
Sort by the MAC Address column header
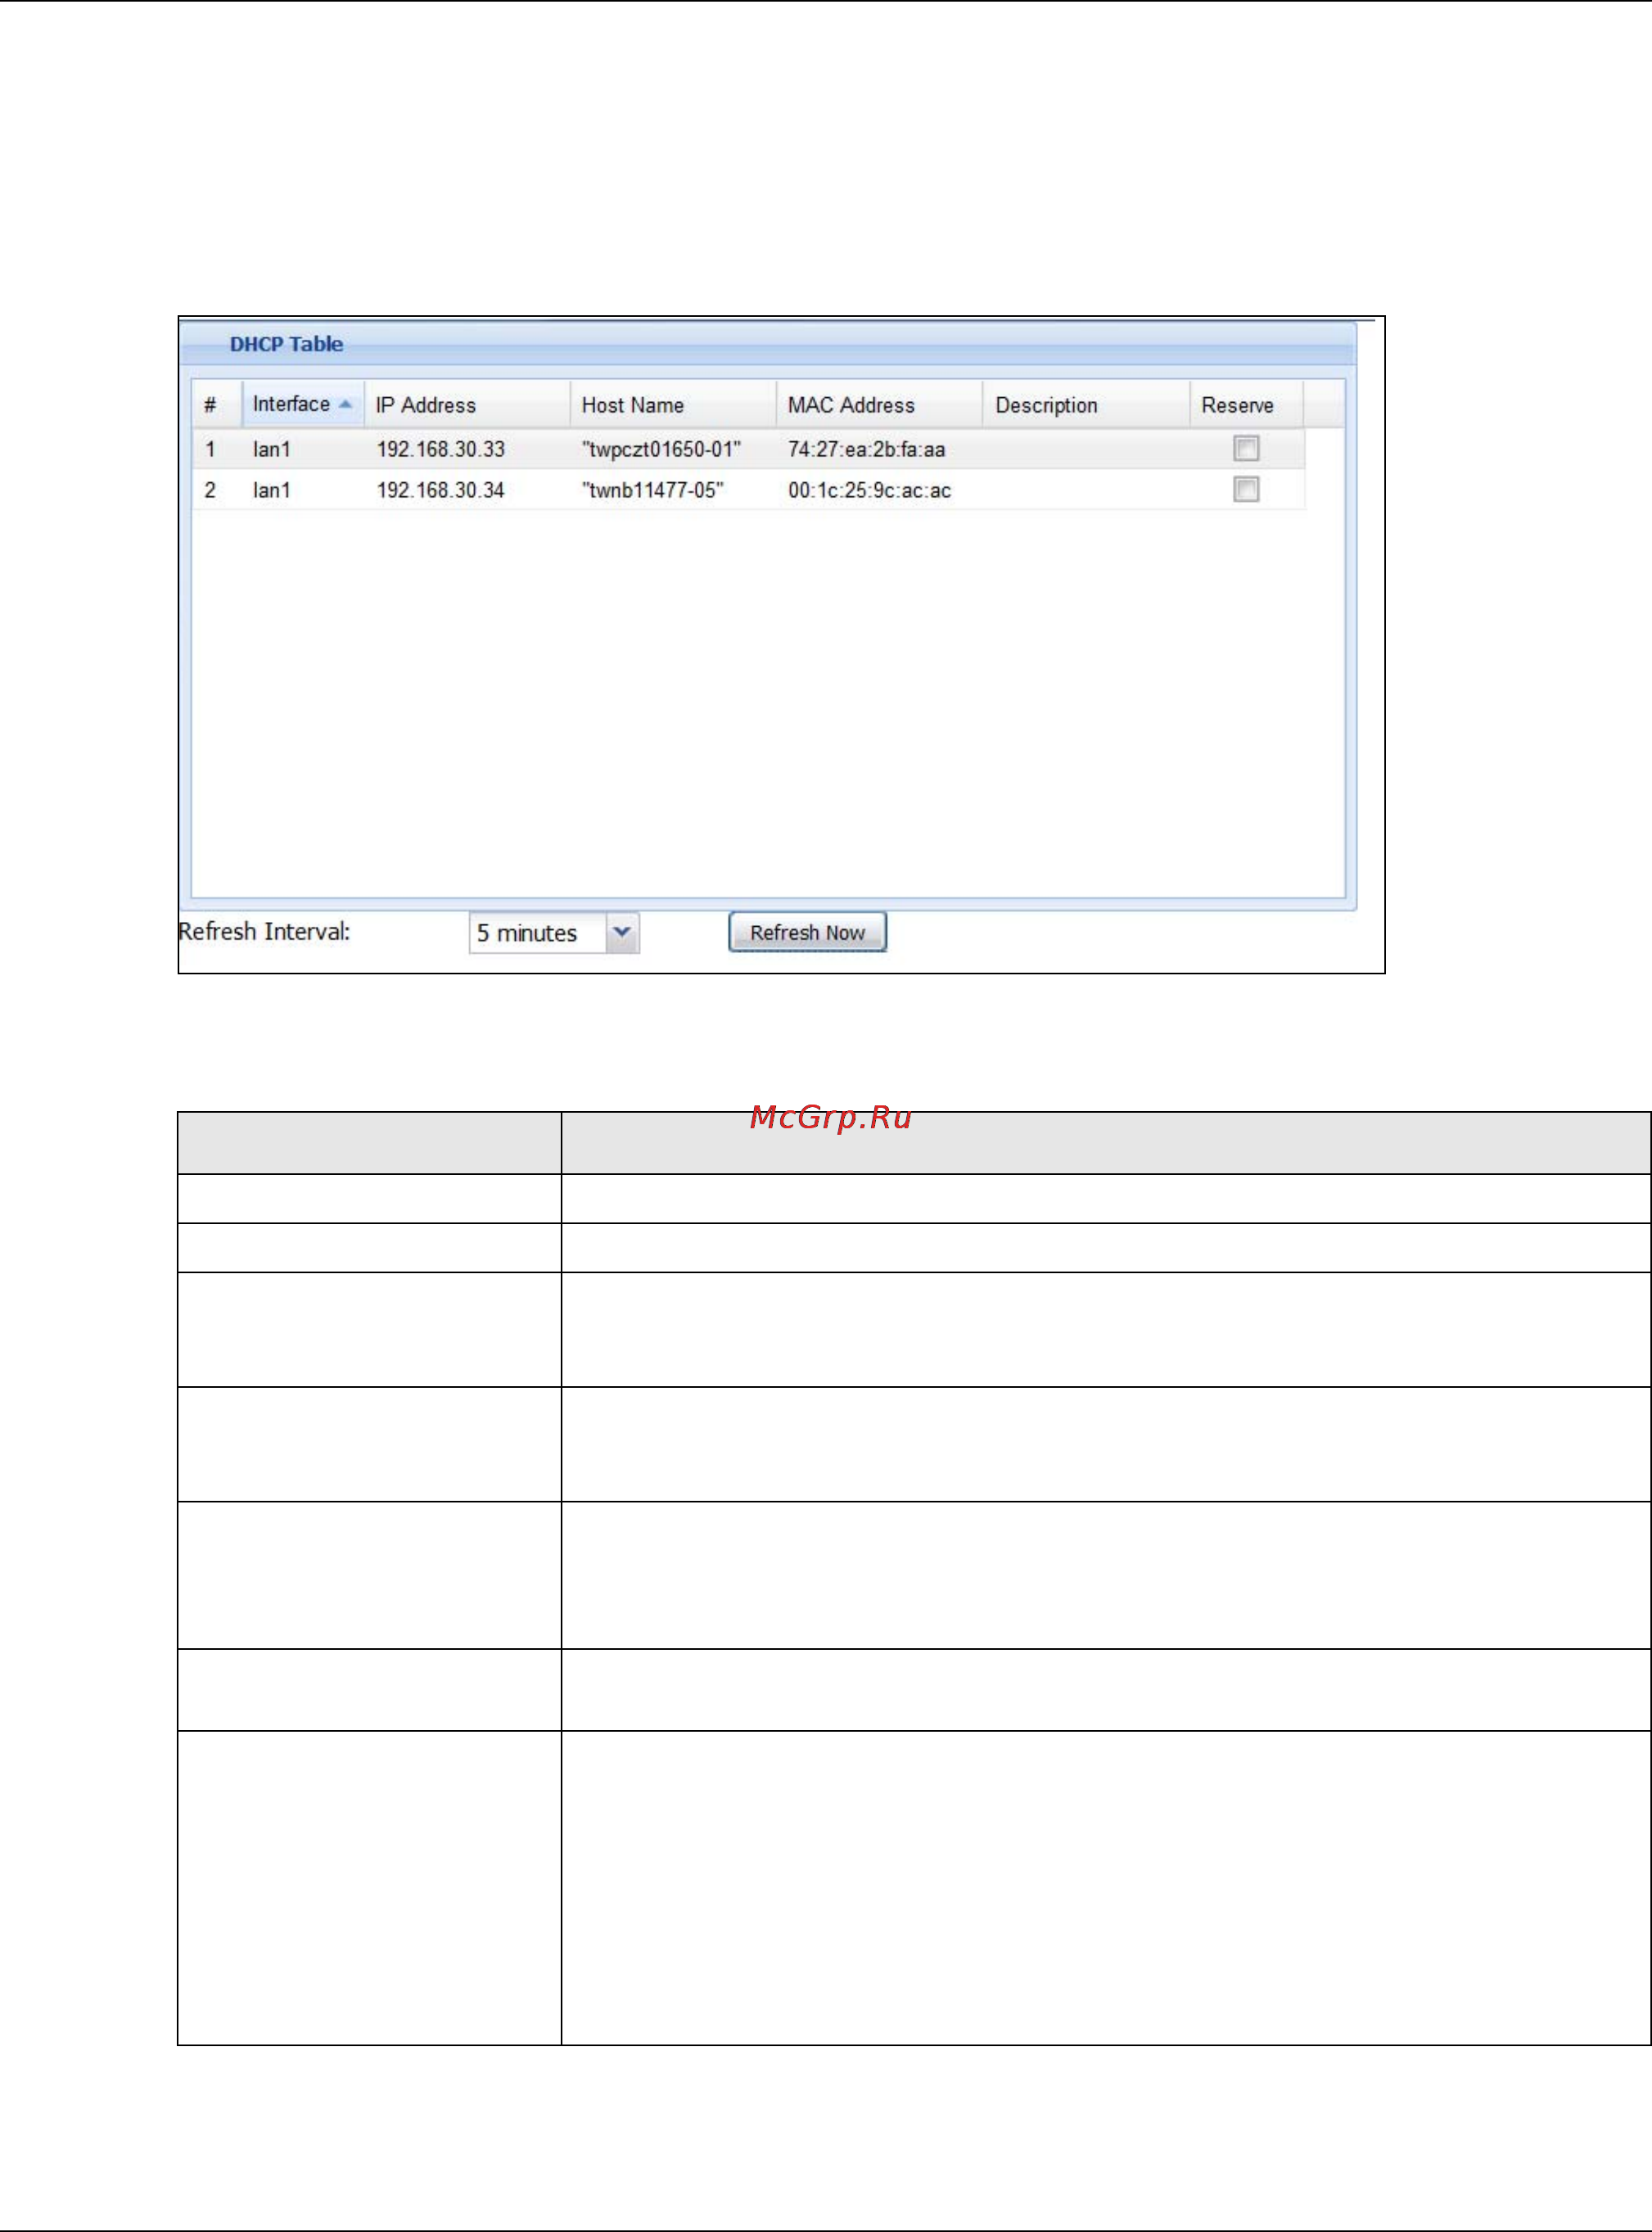coord(879,405)
